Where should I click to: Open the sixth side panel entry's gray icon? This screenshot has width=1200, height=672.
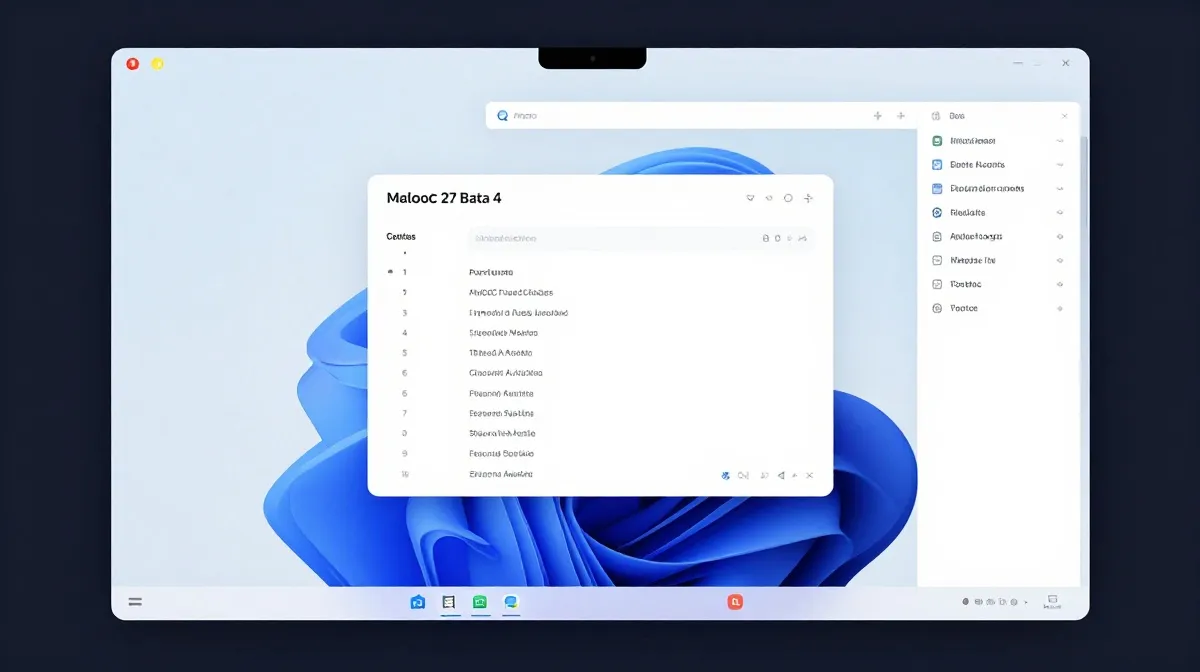click(x=937, y=260)
